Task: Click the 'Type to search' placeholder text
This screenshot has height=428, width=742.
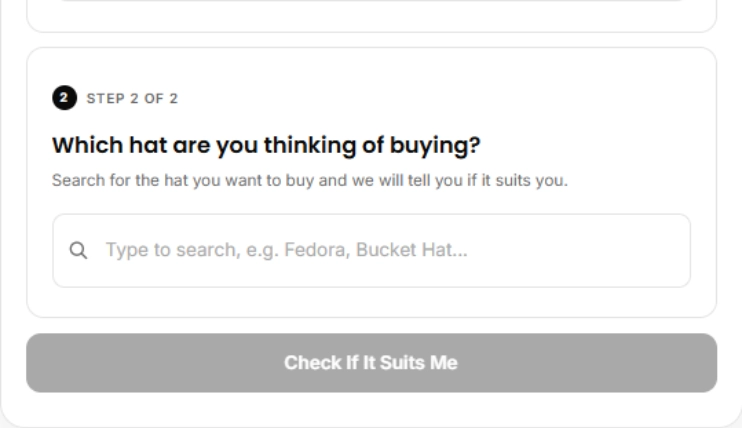Action: 161,250
